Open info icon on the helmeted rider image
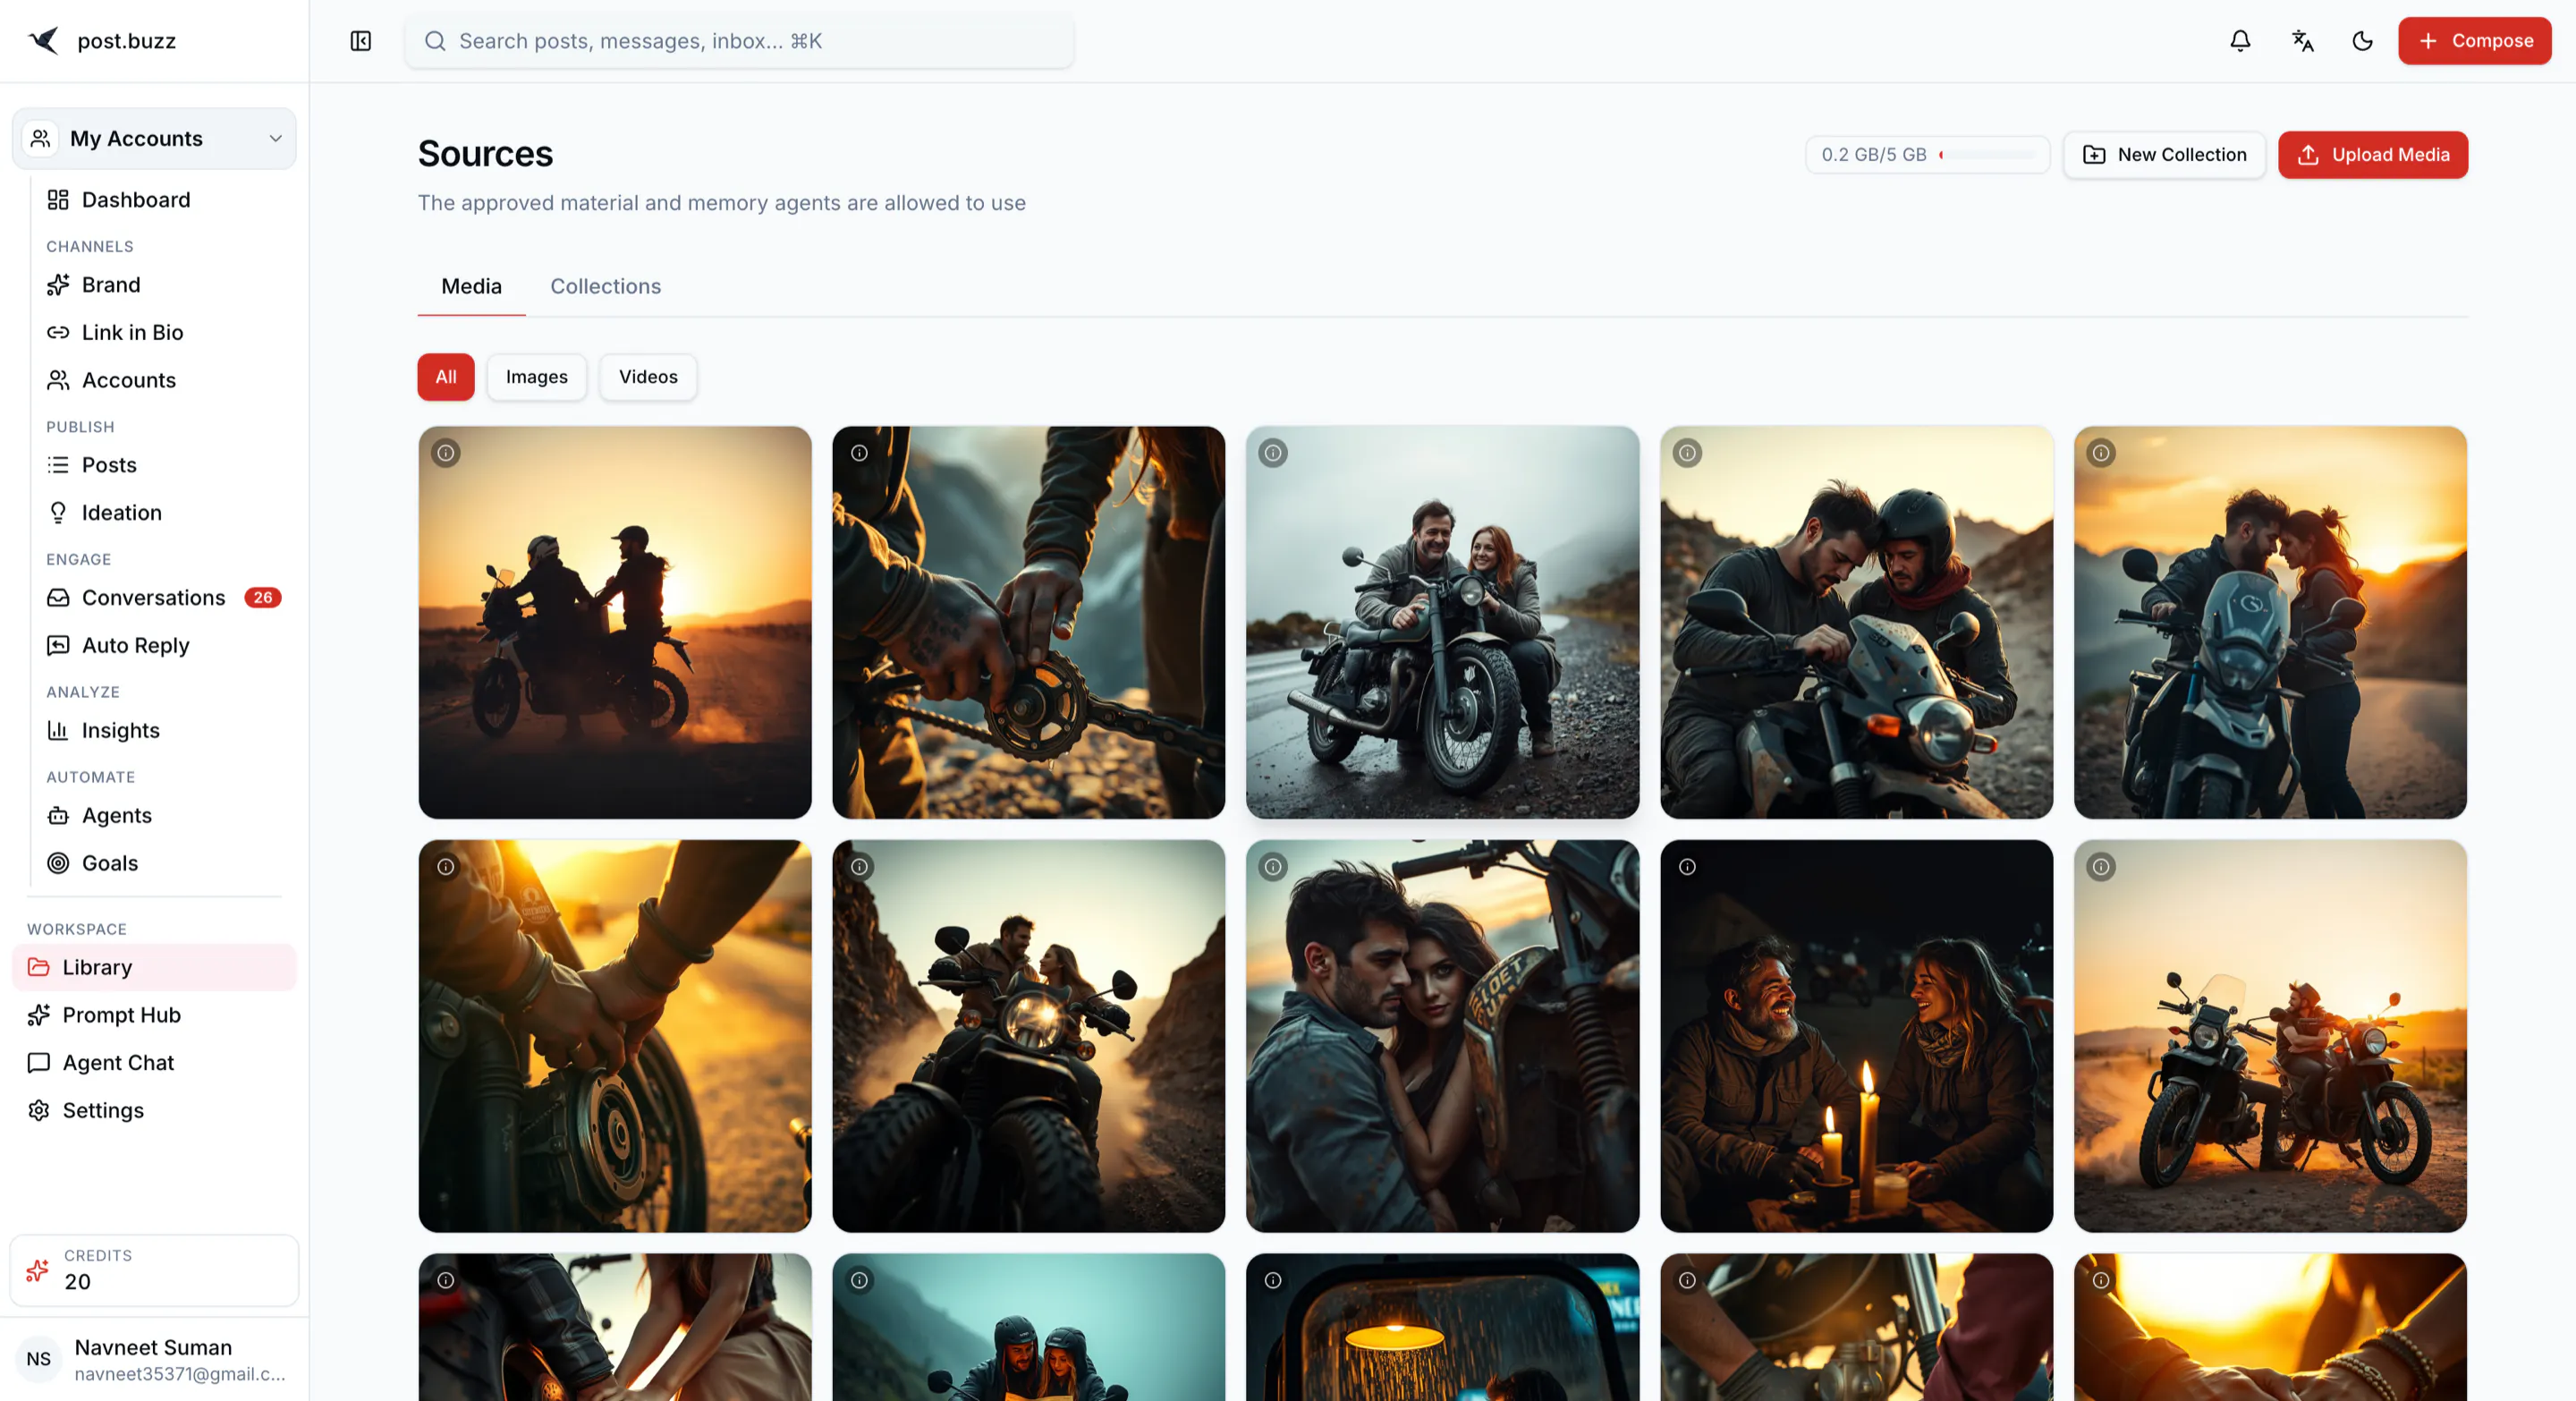The height and width of the screenshot is (1401, 2576). point(1687,453)
